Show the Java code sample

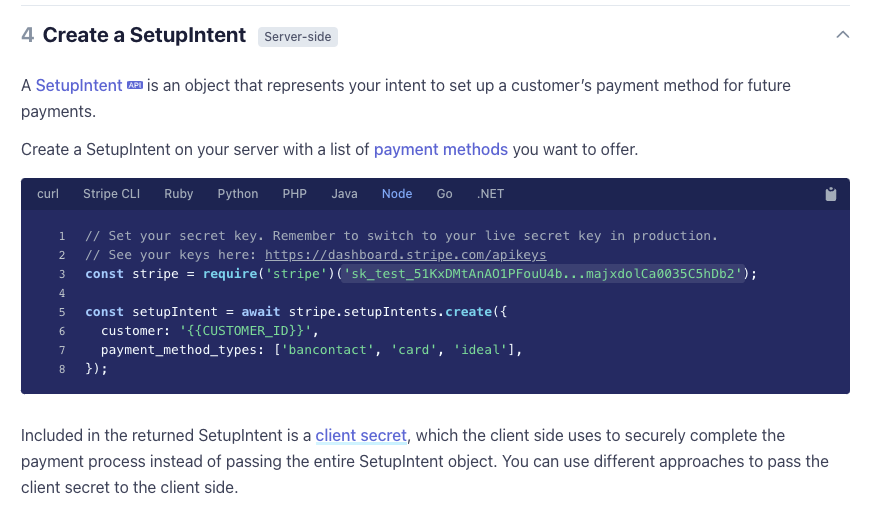click(344, 194)
